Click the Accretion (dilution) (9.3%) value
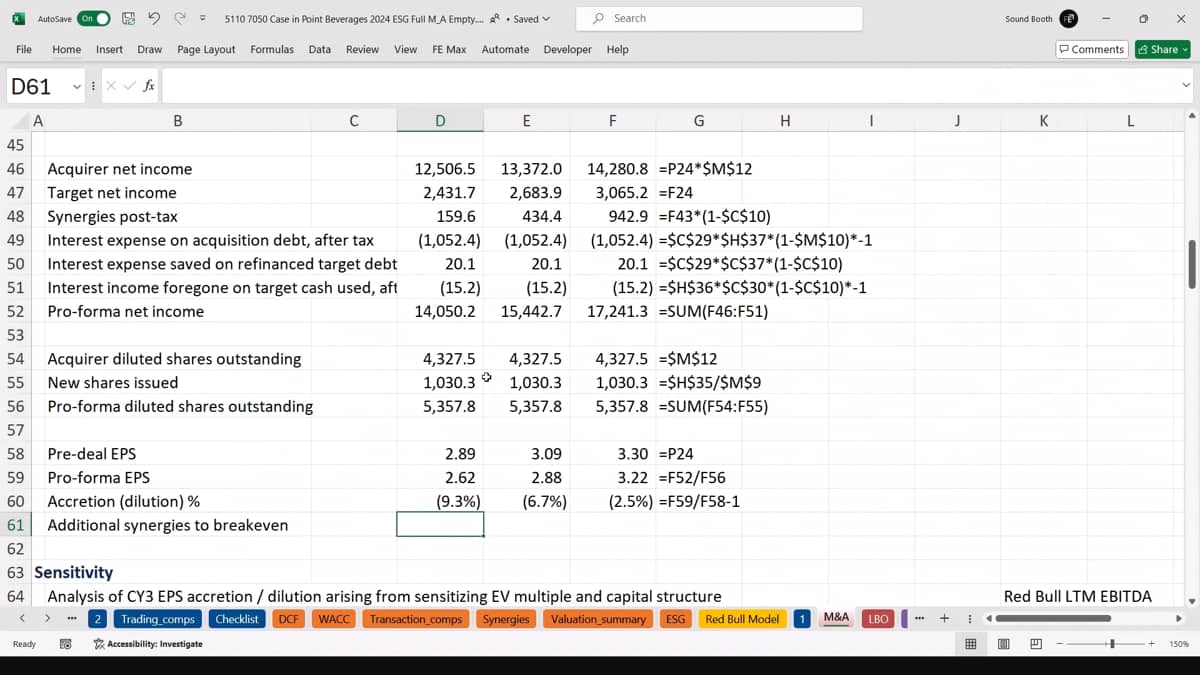The height and width of the screenshot is (675, 1200). click(x=458, y=501)
